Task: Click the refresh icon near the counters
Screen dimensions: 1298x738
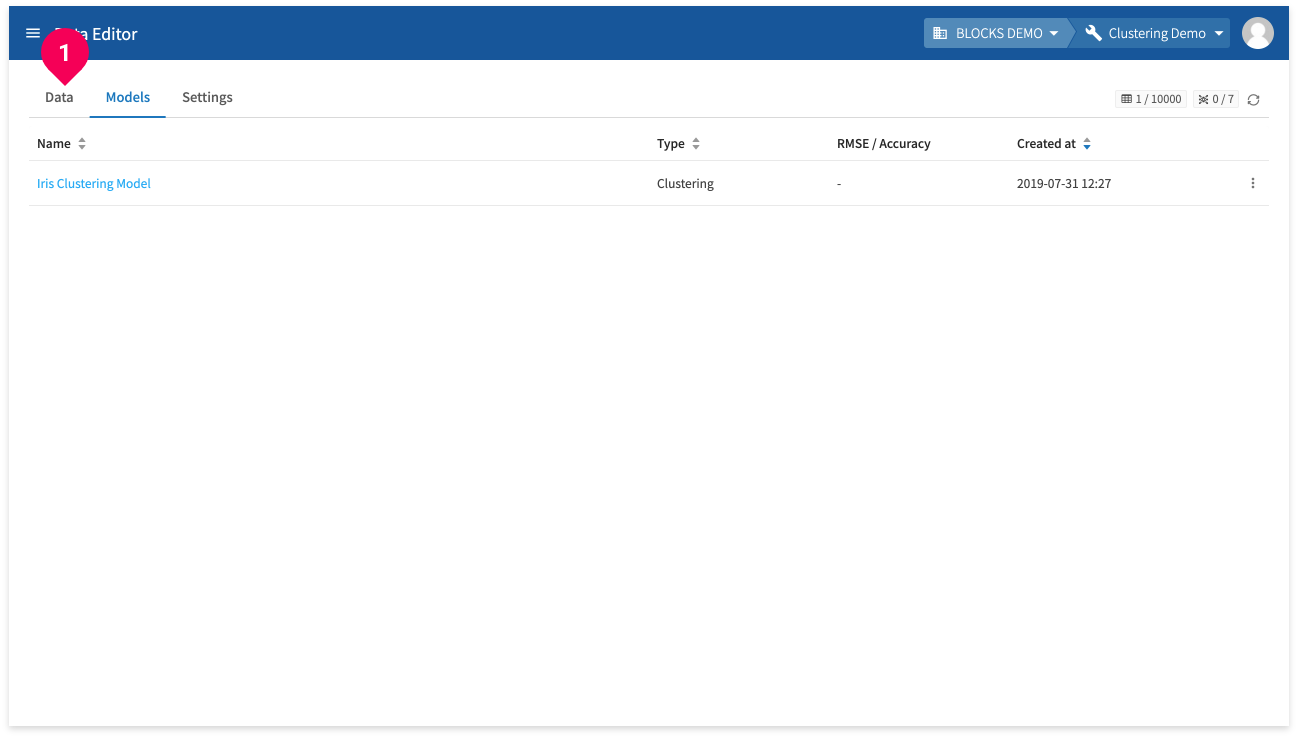Action: [x=1253, y=99]
